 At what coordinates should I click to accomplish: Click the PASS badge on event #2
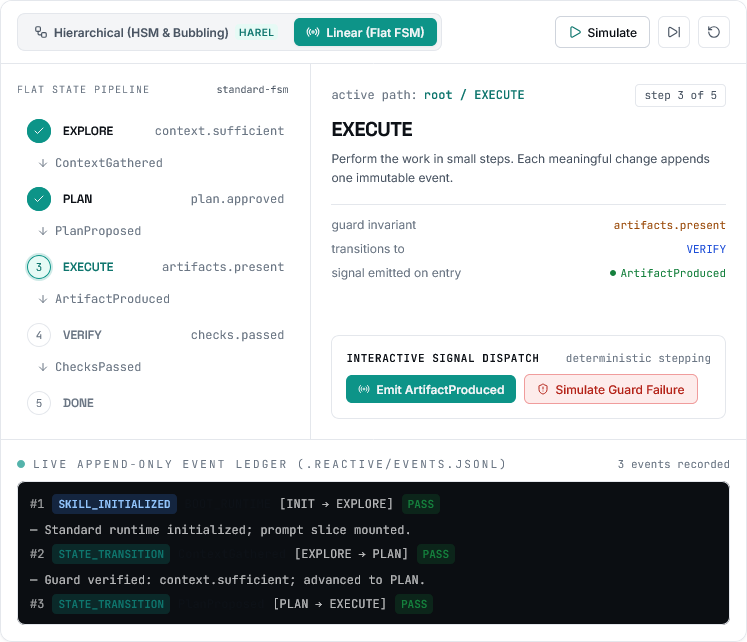(x=435, y=554)
